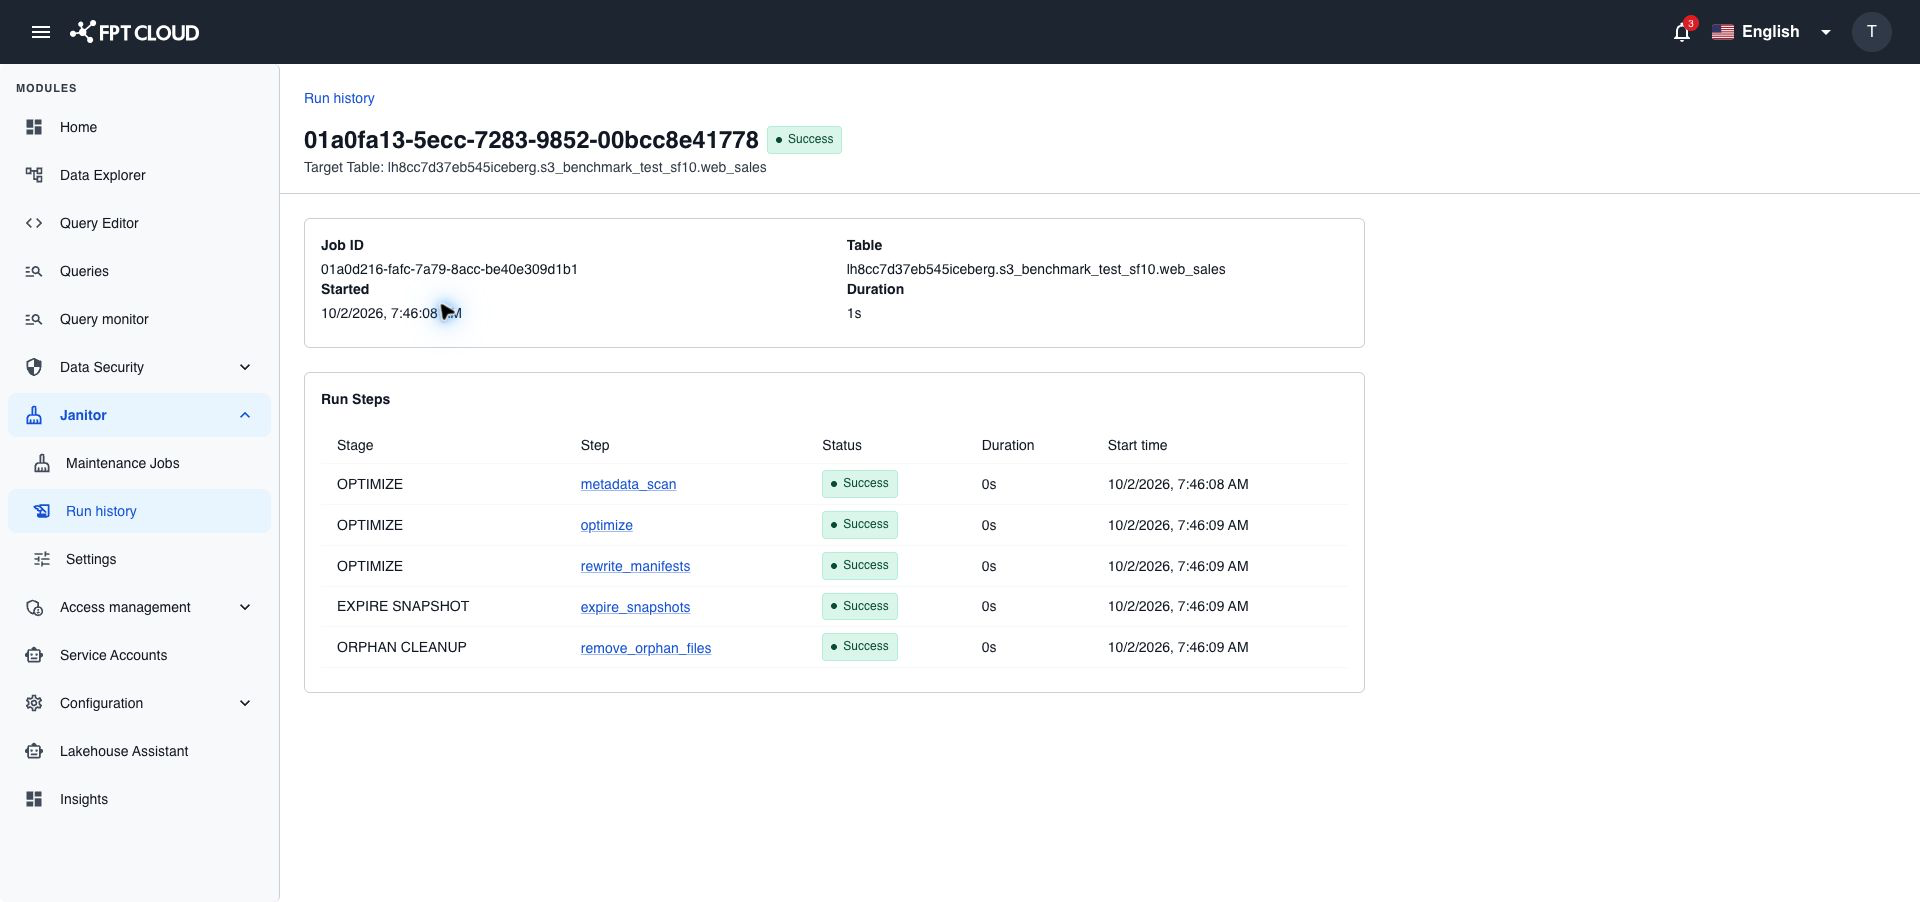The width and height of the screenshot is (1920, 902).
Task: Click the Duration value 1s
Action: (854, 313)
